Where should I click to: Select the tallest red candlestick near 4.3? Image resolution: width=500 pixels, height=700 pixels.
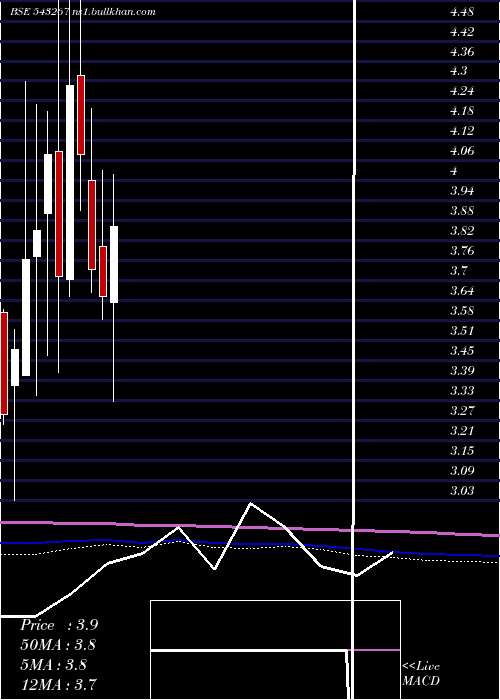[x=81, y=115]
